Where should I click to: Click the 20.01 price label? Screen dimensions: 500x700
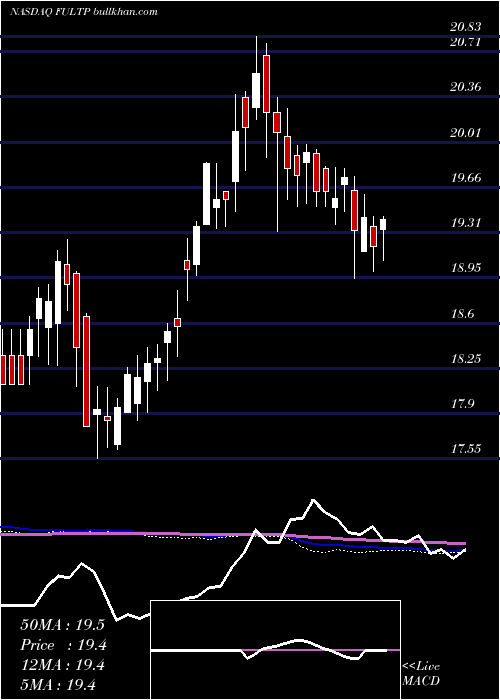[466, 133]
